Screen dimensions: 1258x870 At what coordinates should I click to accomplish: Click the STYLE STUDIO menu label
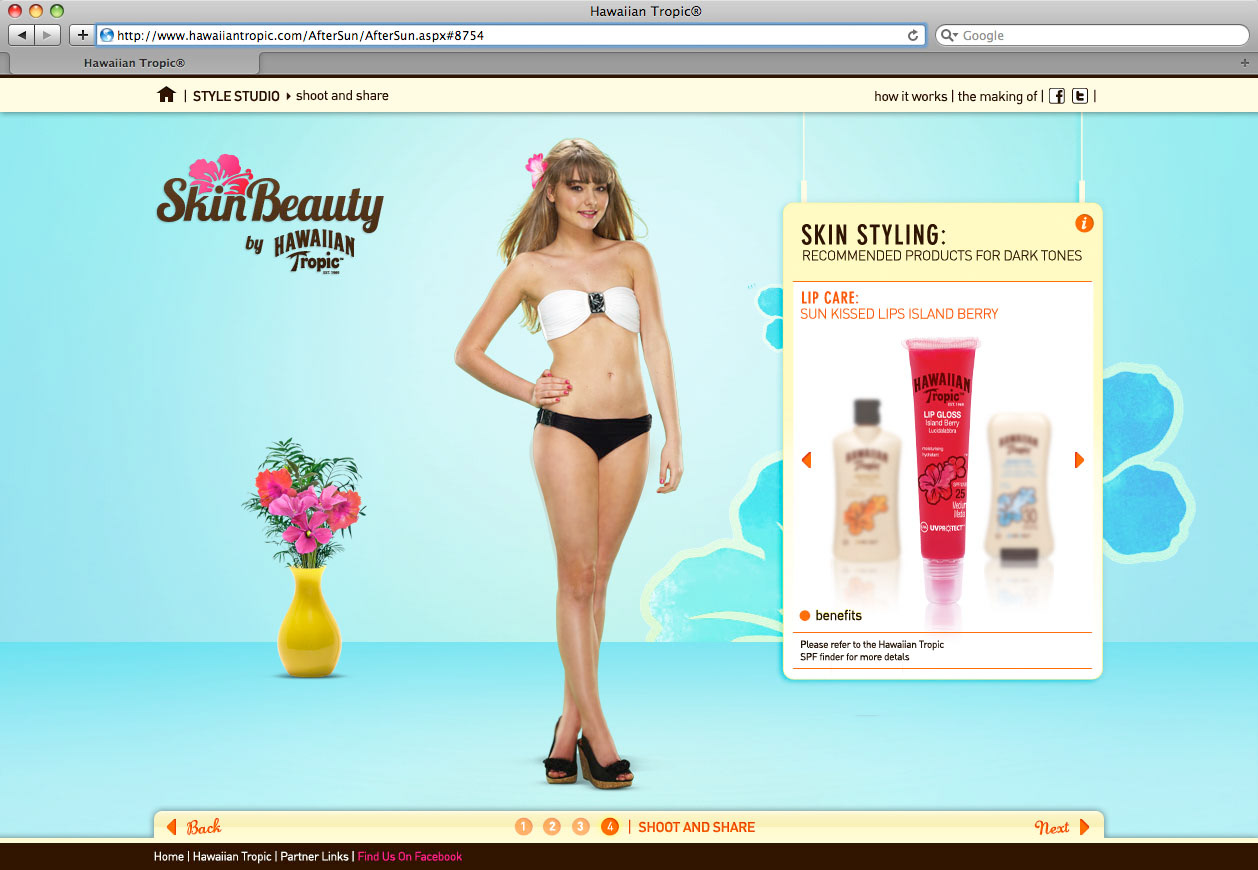(236, 96)
